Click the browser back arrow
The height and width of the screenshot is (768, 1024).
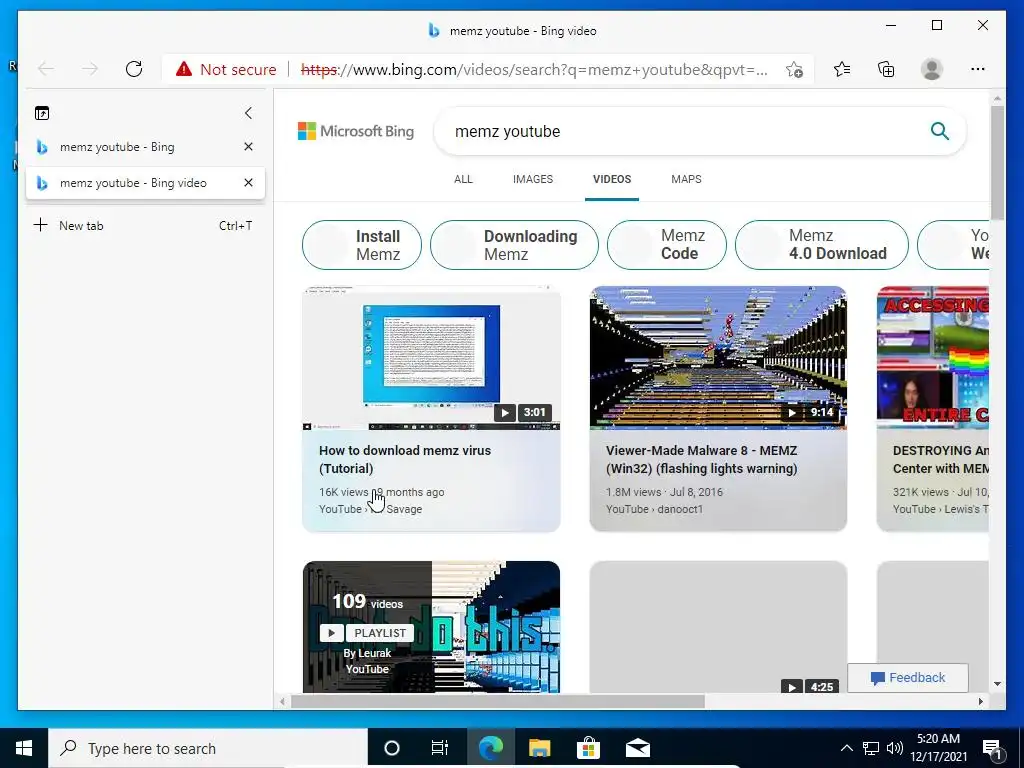[45, 69]
